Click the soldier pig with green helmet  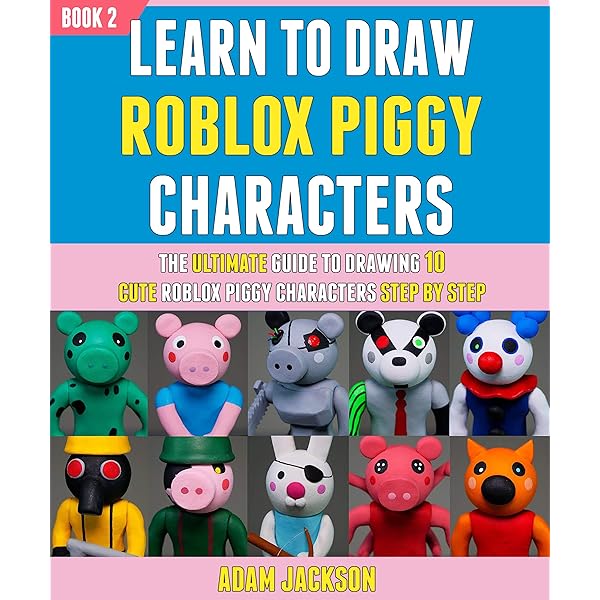click(x=199, y=496)
